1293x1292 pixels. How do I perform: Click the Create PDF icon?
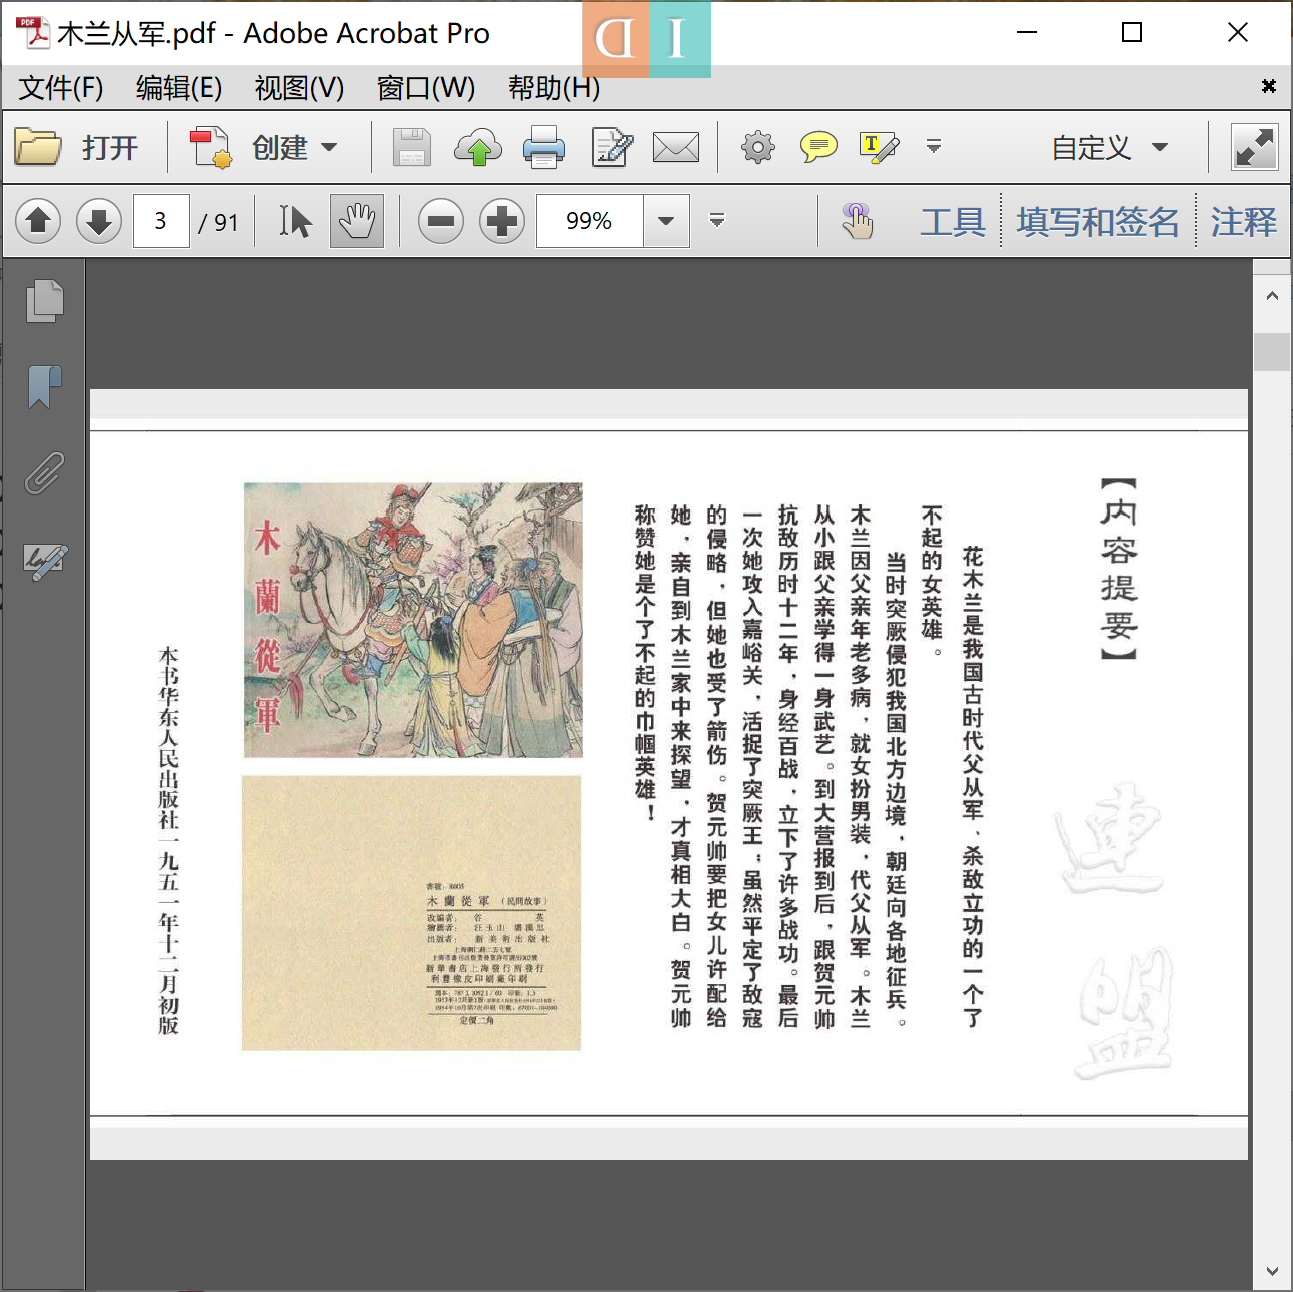pos(211,147)
